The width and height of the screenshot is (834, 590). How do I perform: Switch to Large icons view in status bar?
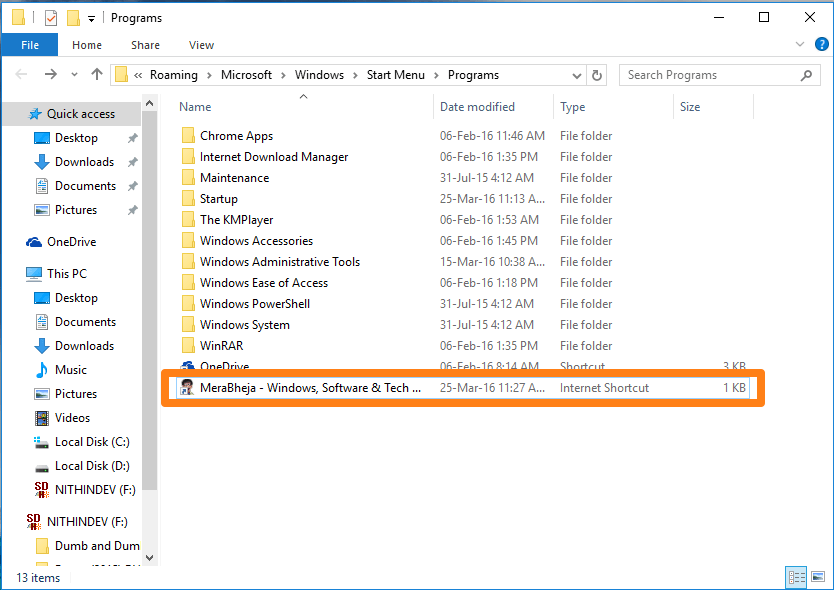coord(818,577)
